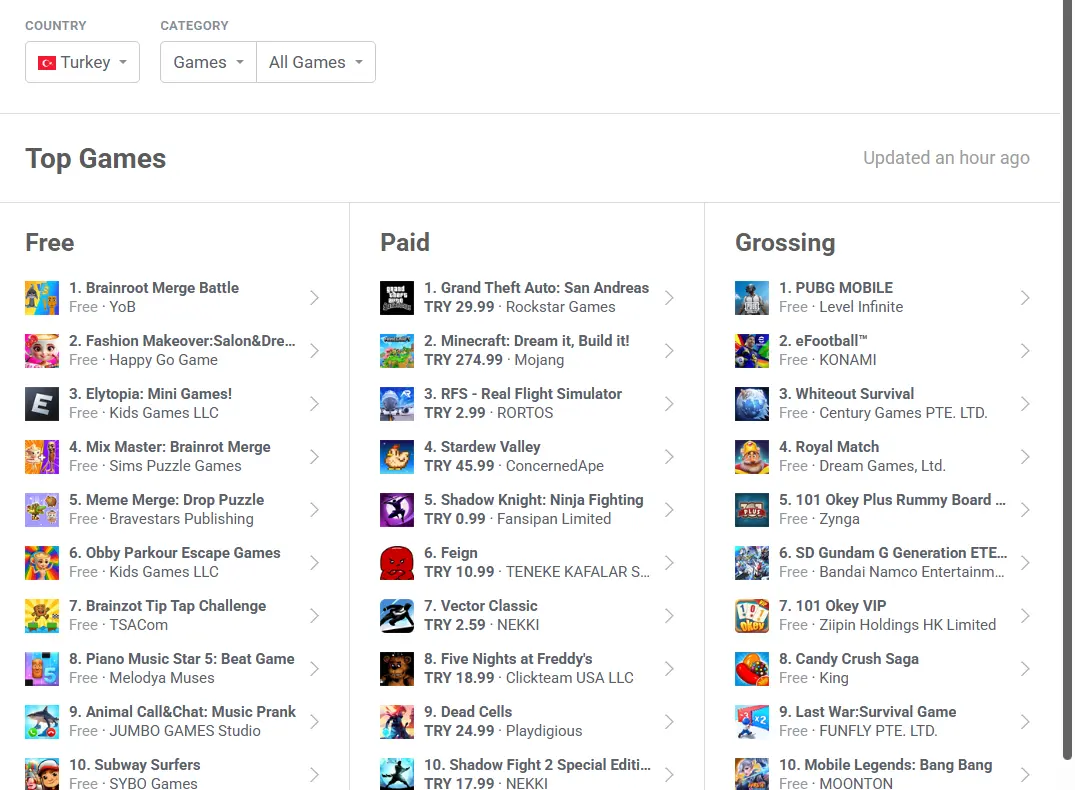The image size is (1075, 790).
Task: Expand chevron for Fashion Makeover row
Action: [x=314, y=350]
